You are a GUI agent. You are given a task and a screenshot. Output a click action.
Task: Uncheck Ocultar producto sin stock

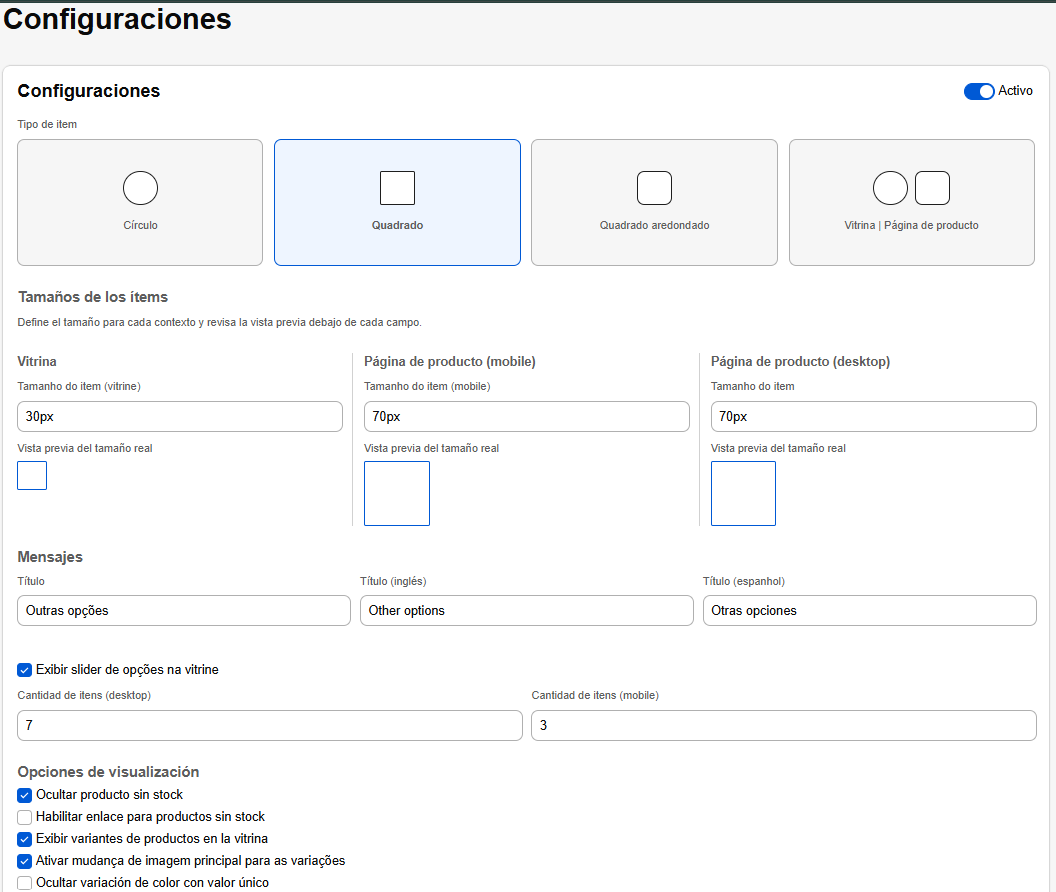(x=25, y=795)
